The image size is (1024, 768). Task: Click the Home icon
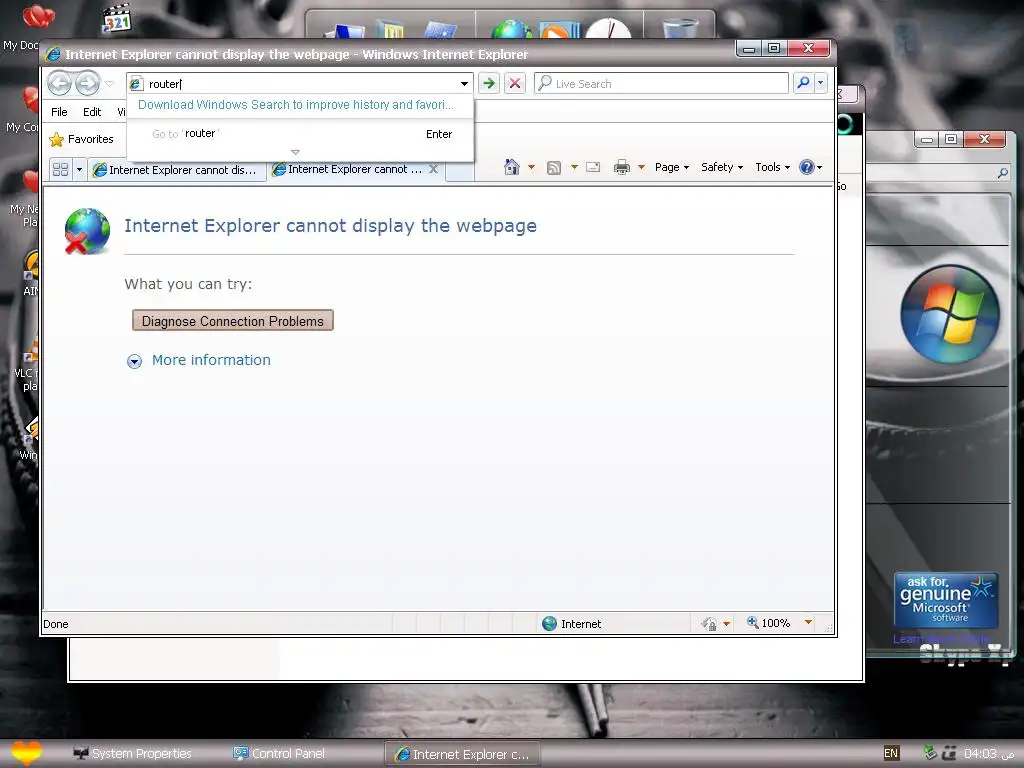point(512,167)
